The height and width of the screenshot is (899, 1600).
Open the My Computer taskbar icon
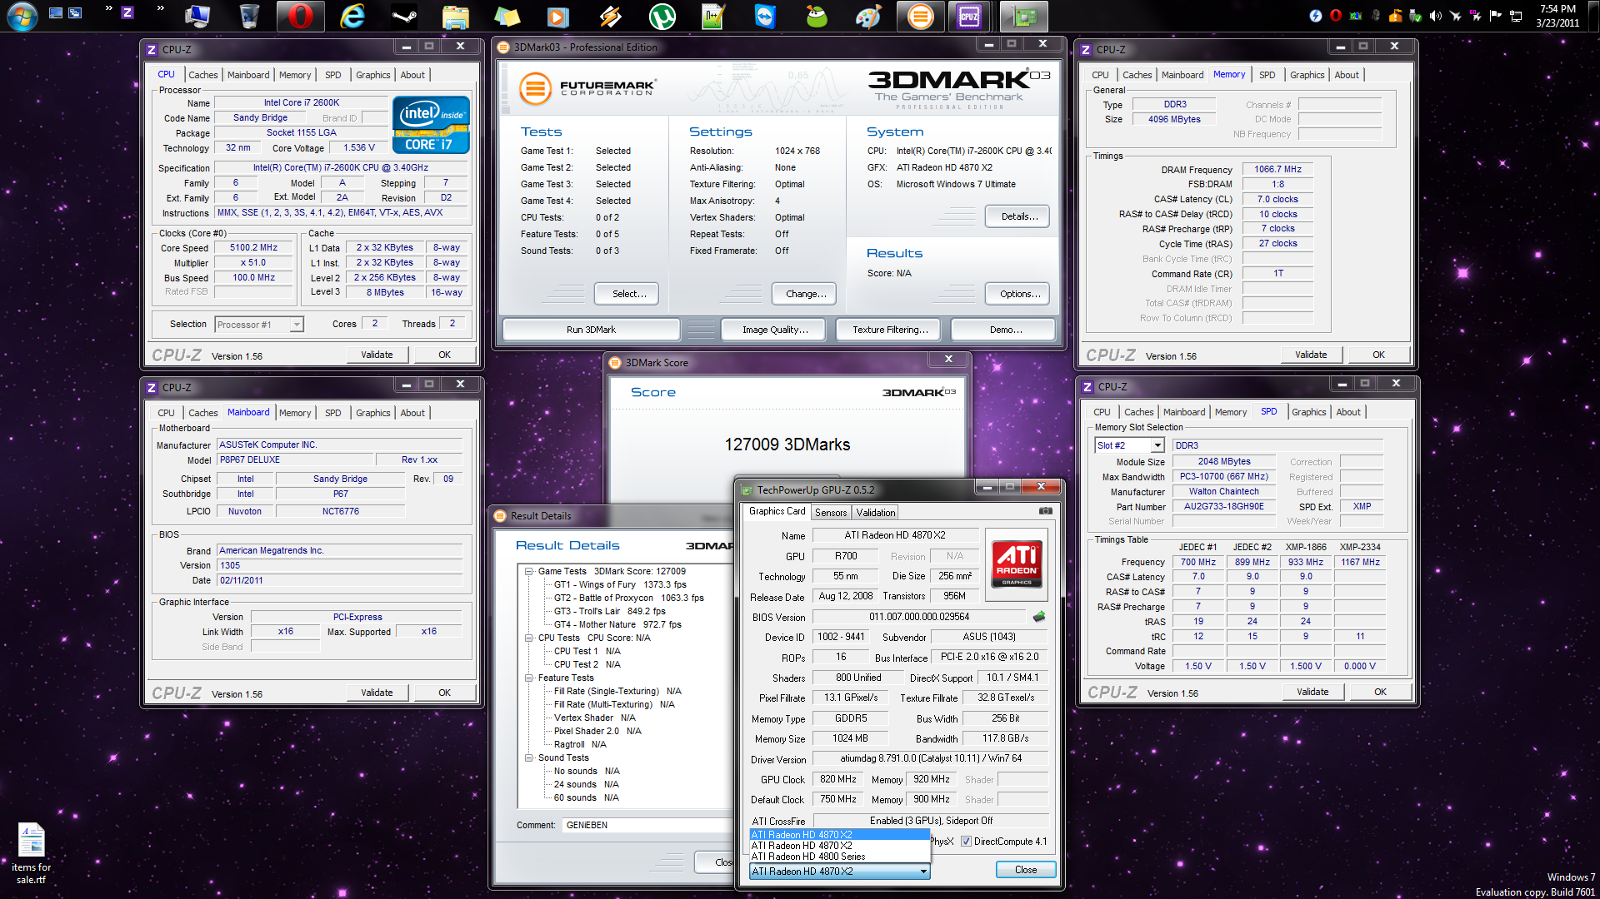click(197, 16)
